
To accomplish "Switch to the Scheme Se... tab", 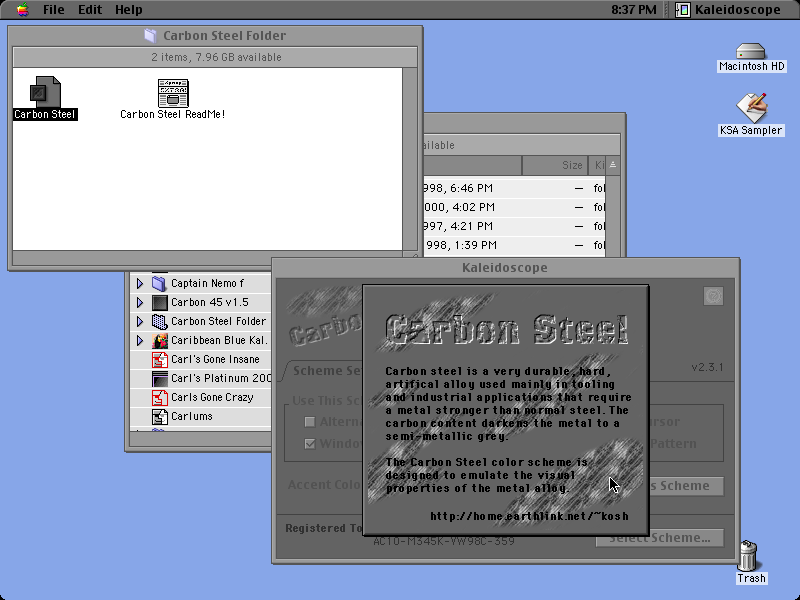I will (324, 370).
